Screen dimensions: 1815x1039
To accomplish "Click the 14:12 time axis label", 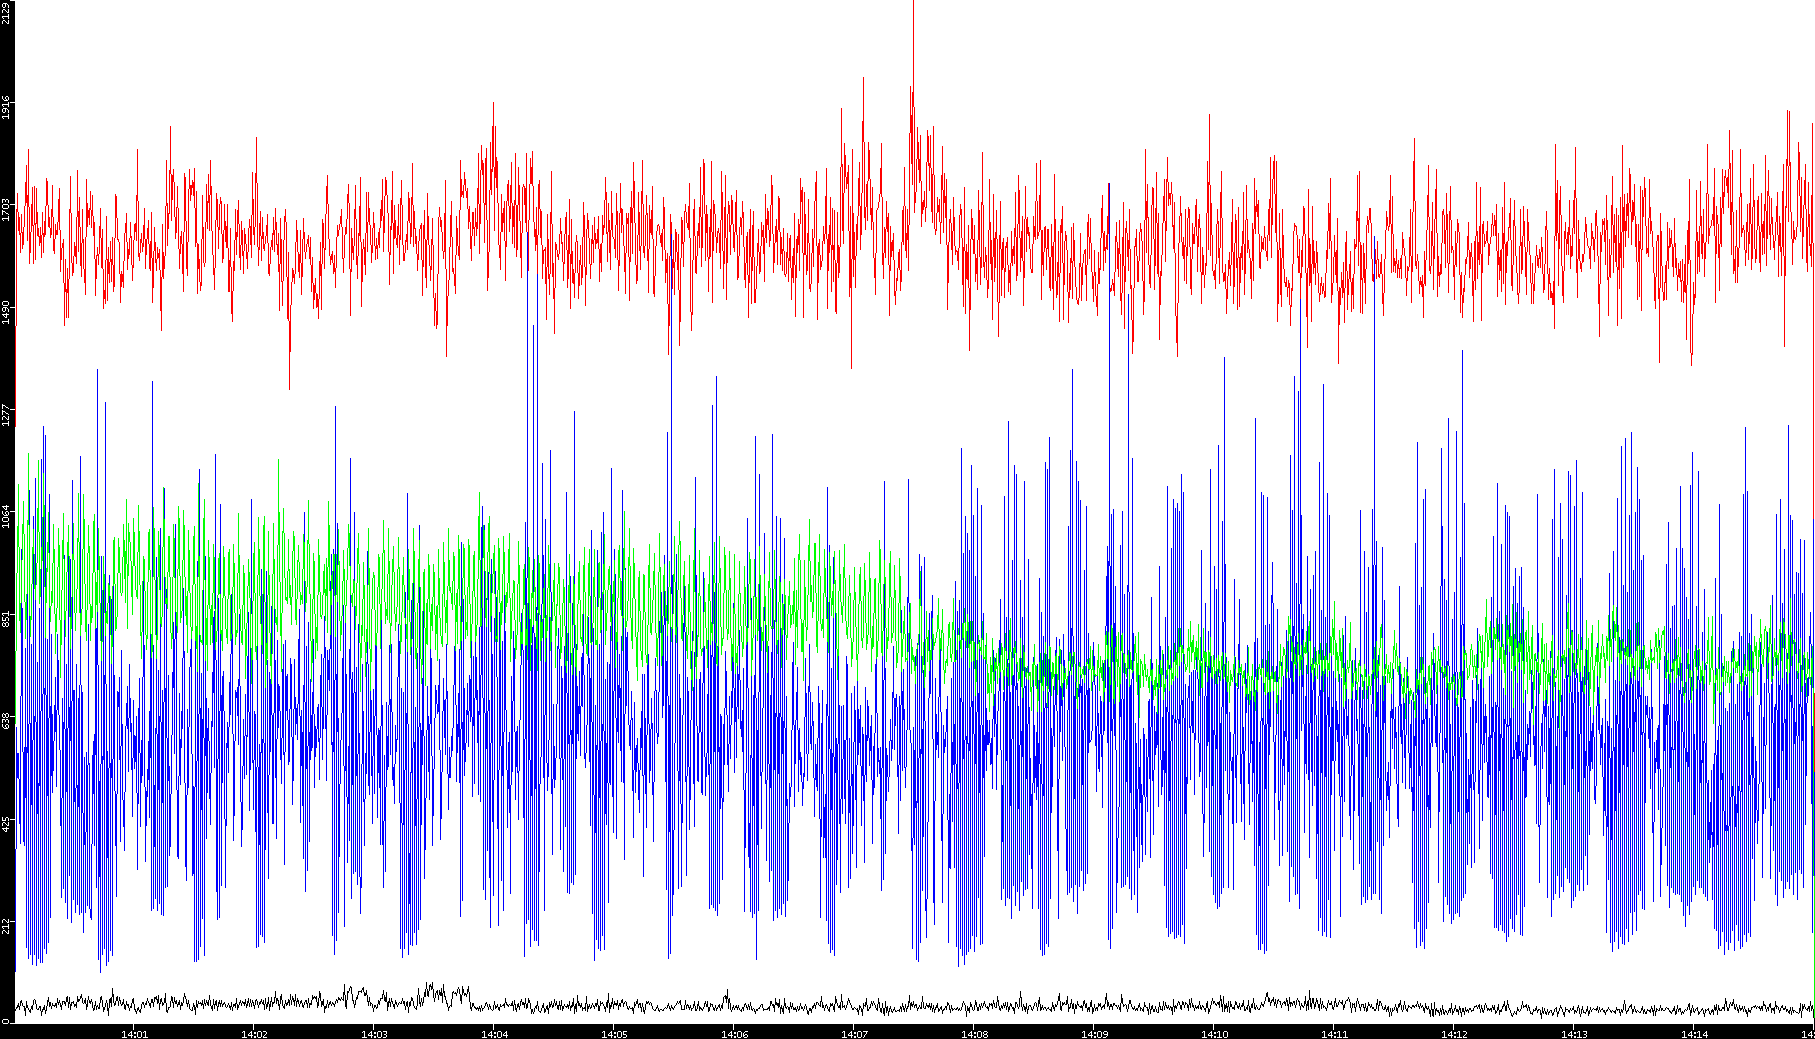I will coord(1454,1034).
